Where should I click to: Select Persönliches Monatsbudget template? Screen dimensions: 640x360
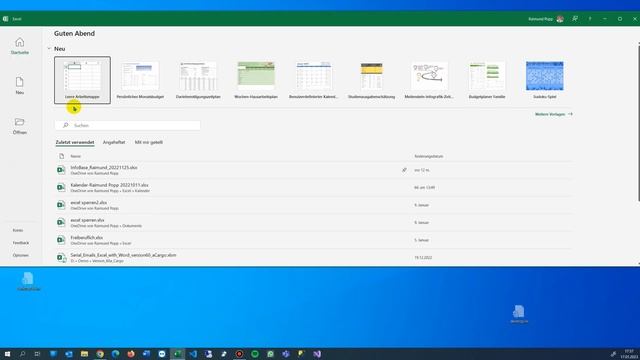[x=140, y=80]
